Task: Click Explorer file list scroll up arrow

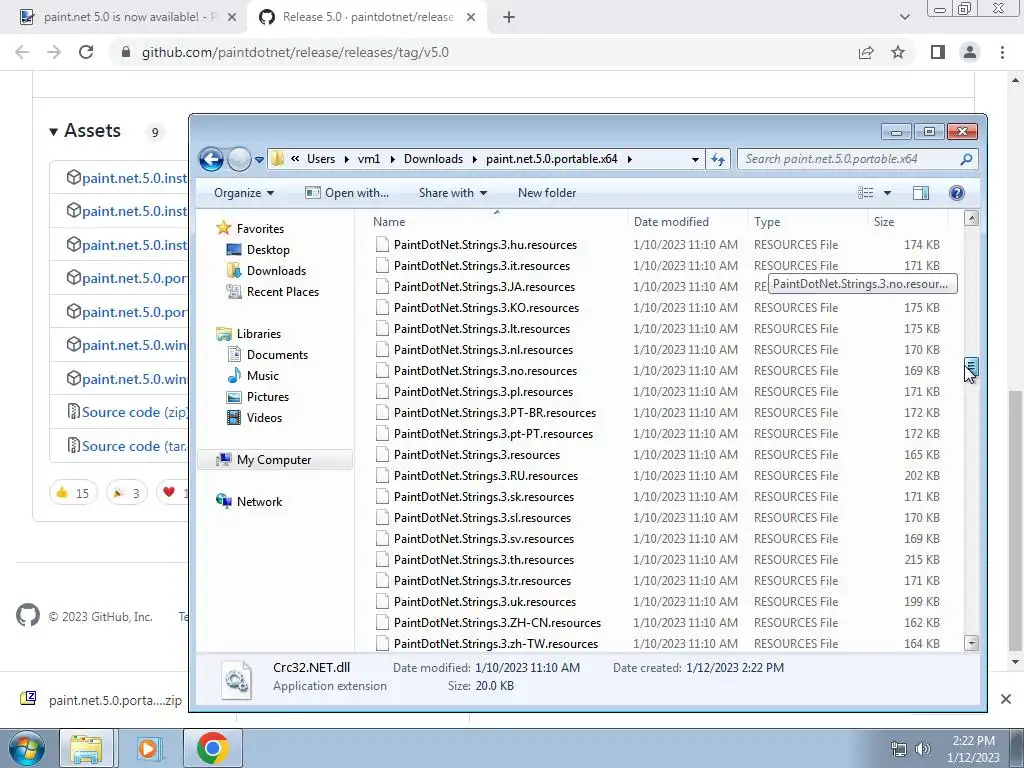Action: [971, 219]
